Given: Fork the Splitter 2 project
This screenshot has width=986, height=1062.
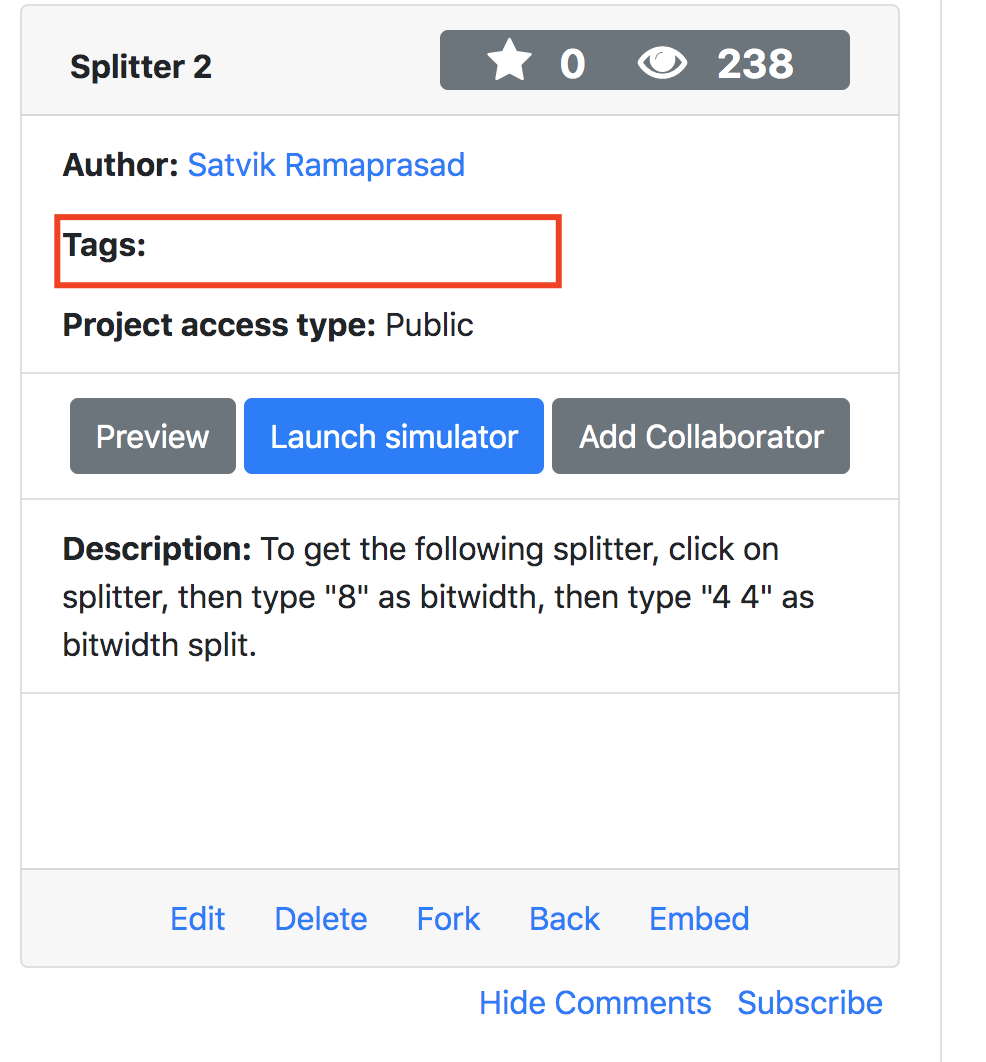Looking at the screenshot, I should point(448,918).
